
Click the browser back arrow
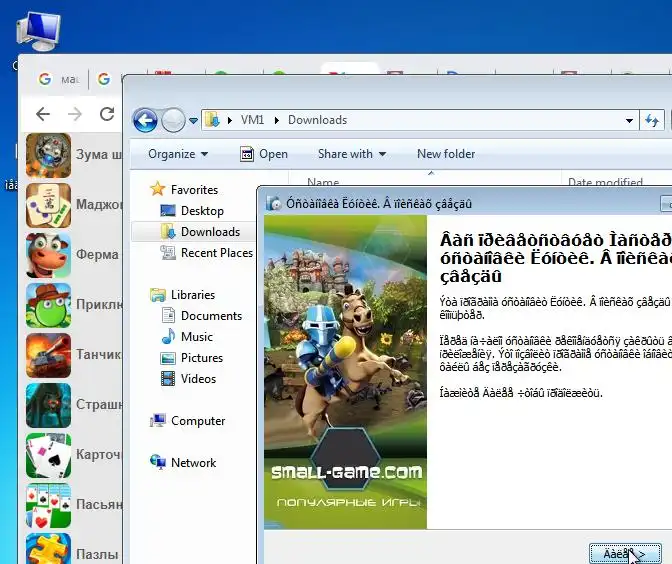pos(43,114)
